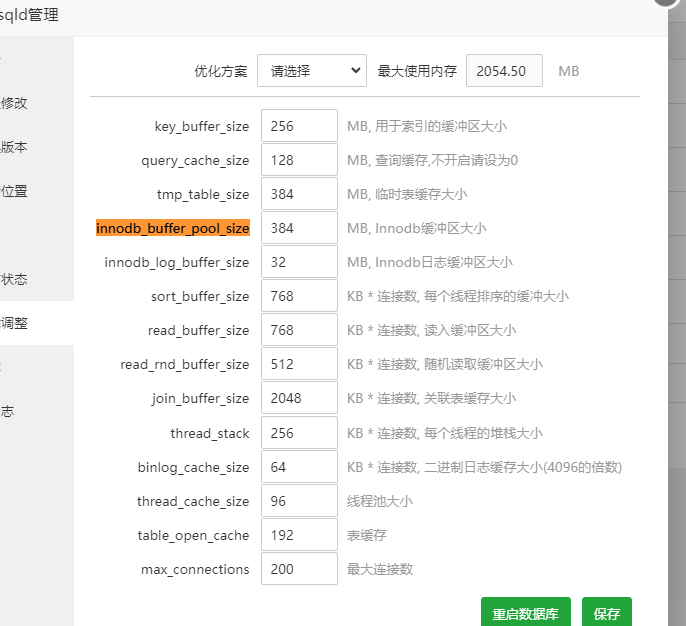Click the thread_cache_size label
The width and height of the screenshot is (686, 626).
[193, 501]
